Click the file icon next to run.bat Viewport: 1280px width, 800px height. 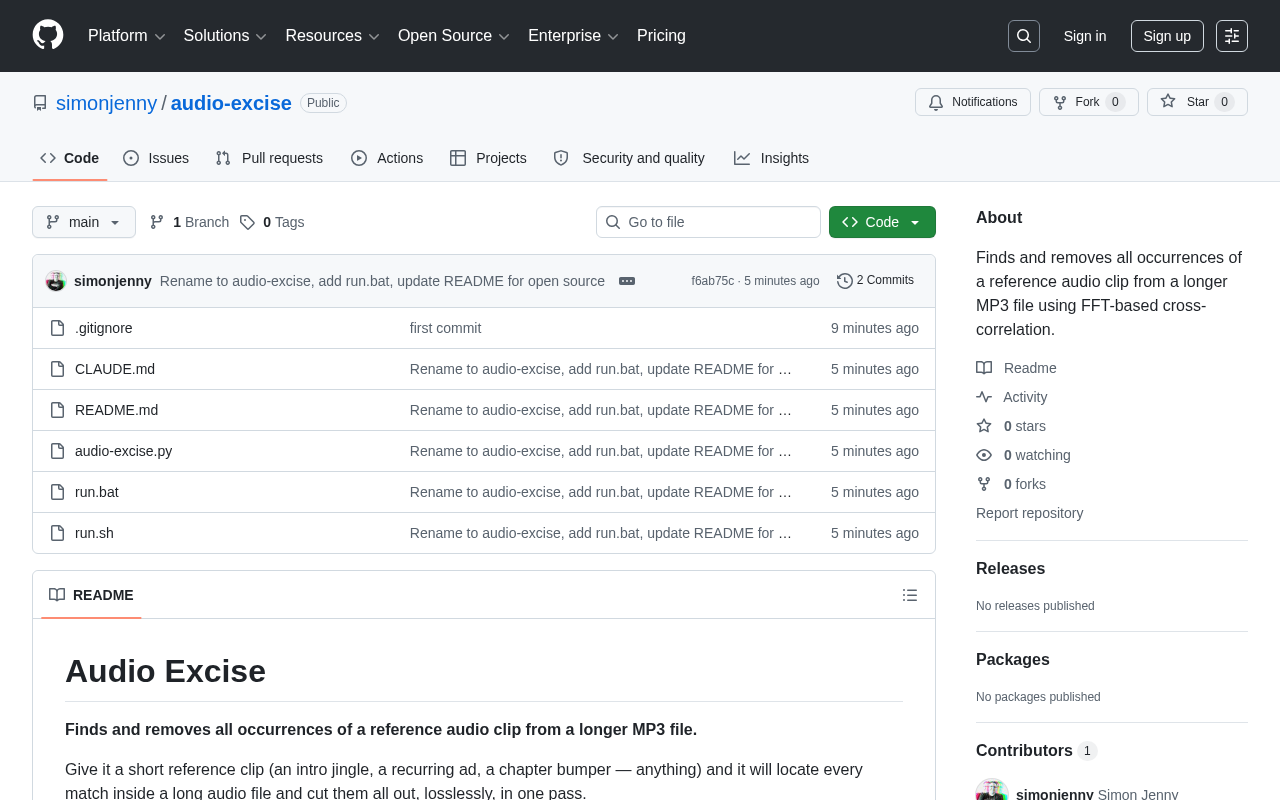(57, 492)
